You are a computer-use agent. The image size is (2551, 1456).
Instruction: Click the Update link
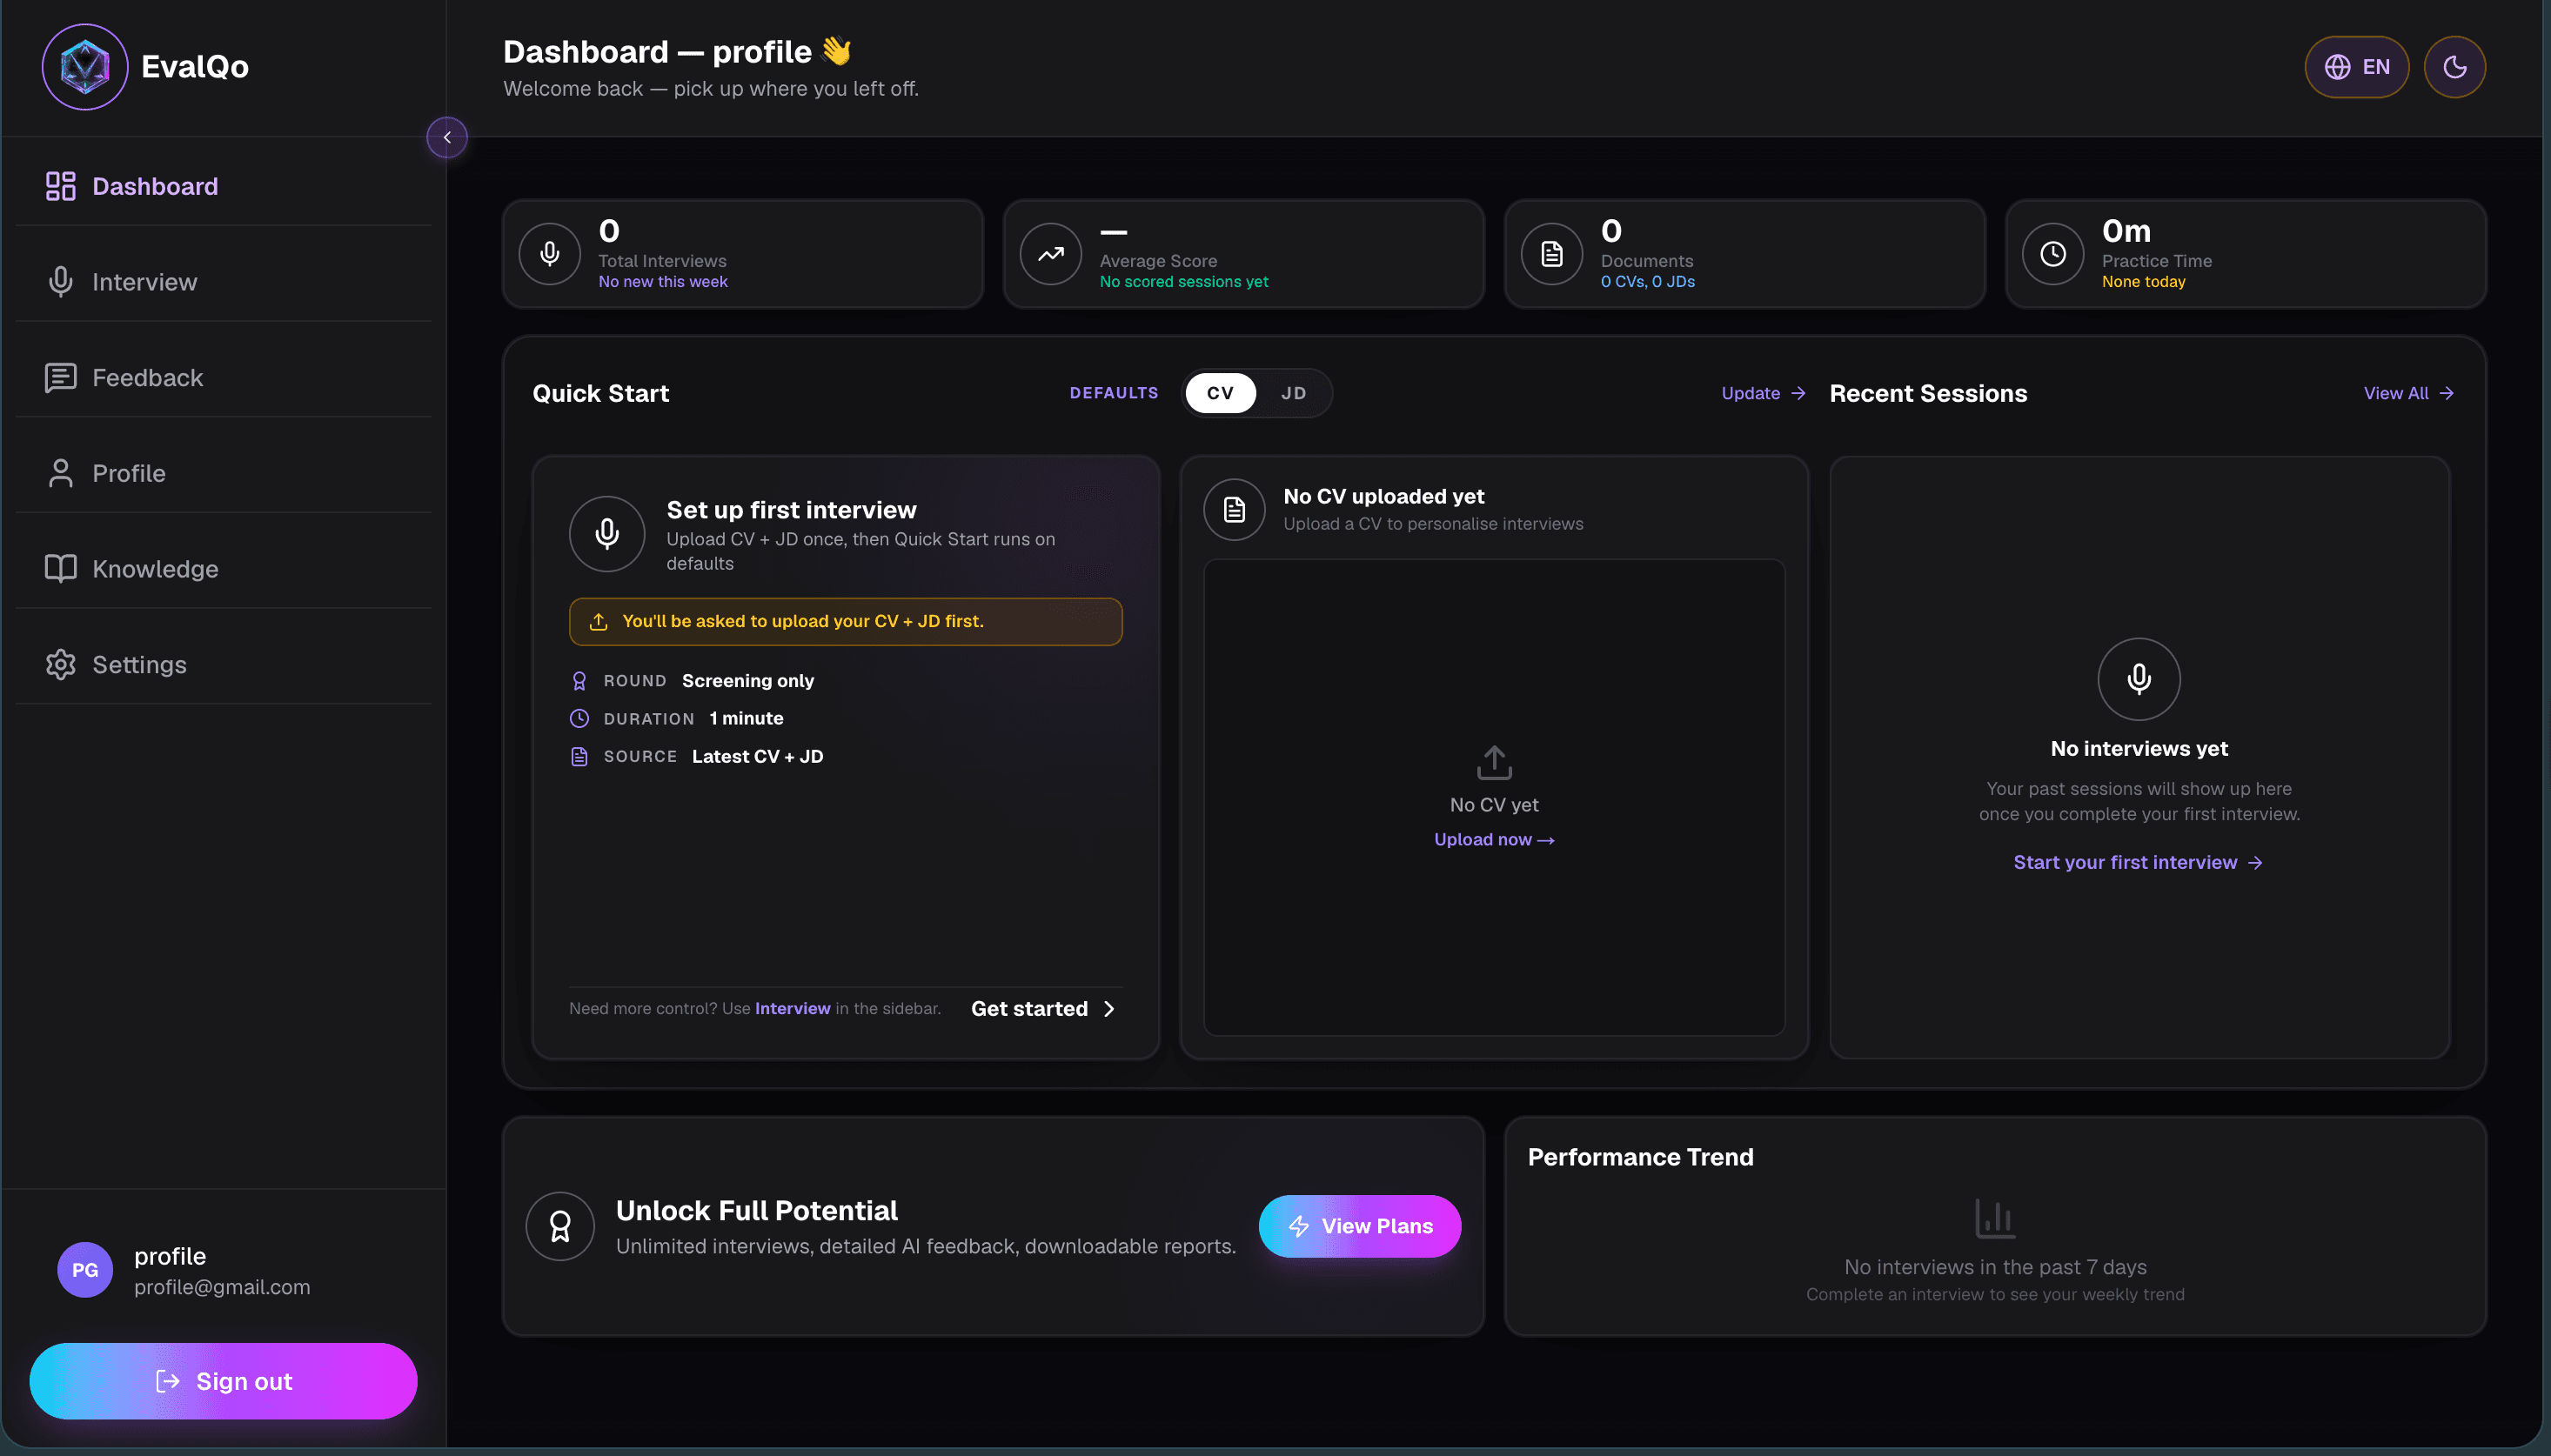[x=1763, y=393]
